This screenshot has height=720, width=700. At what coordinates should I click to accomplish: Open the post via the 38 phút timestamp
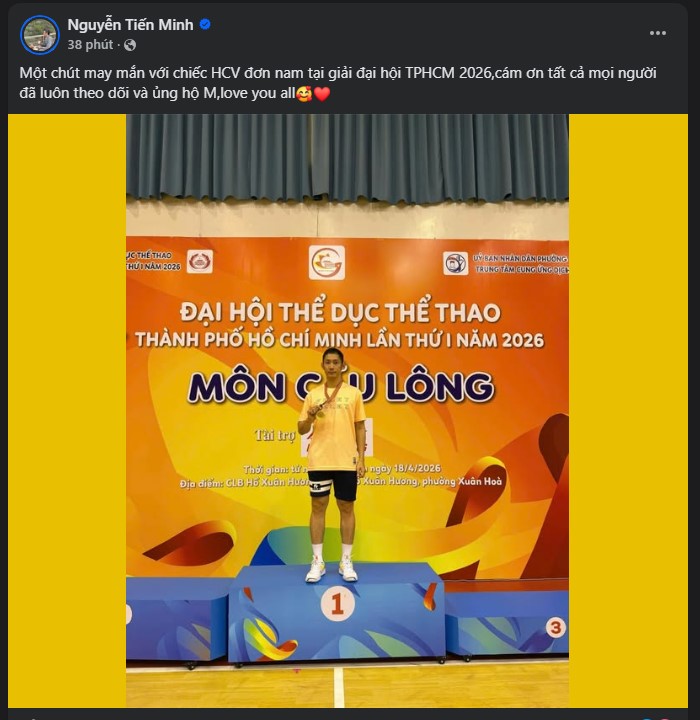click(90, 45)
